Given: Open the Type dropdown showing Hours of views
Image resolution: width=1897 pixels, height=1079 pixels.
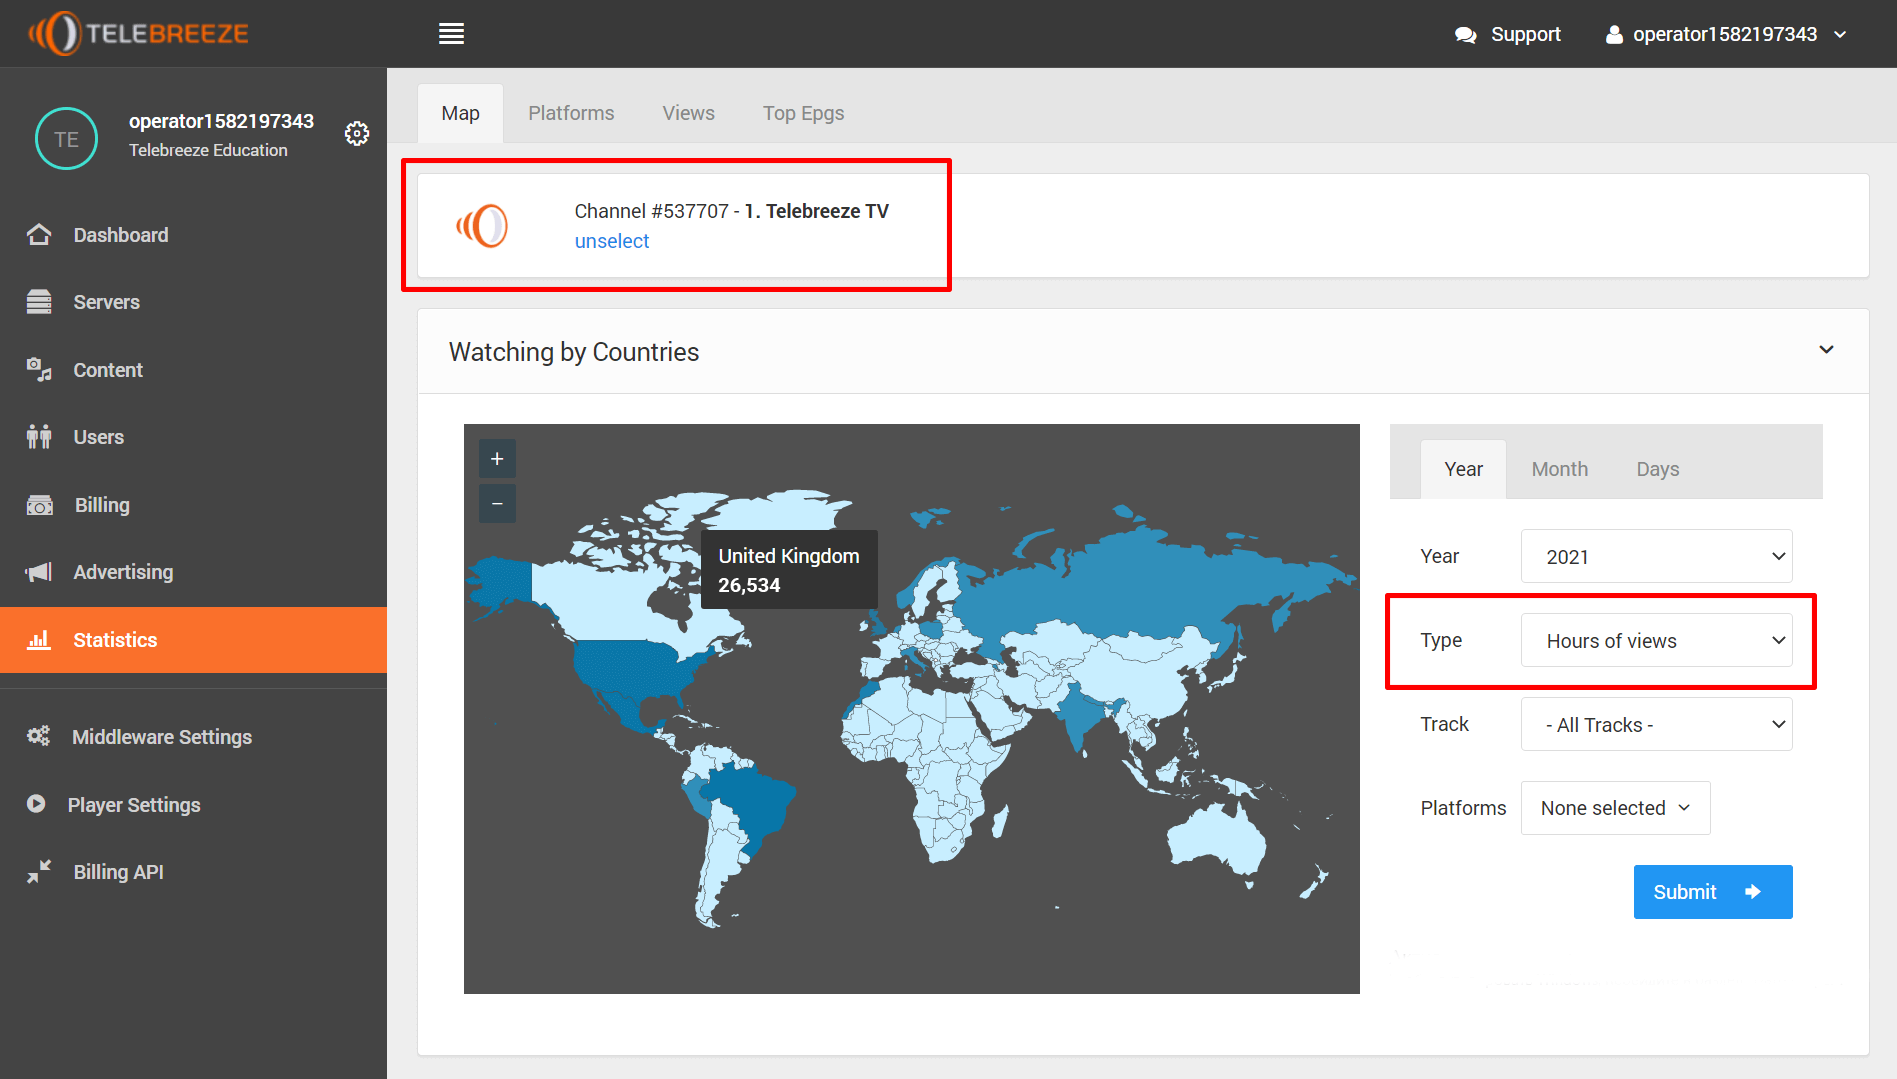Looking at the screenshot, I should click(x=1656, y=640).
